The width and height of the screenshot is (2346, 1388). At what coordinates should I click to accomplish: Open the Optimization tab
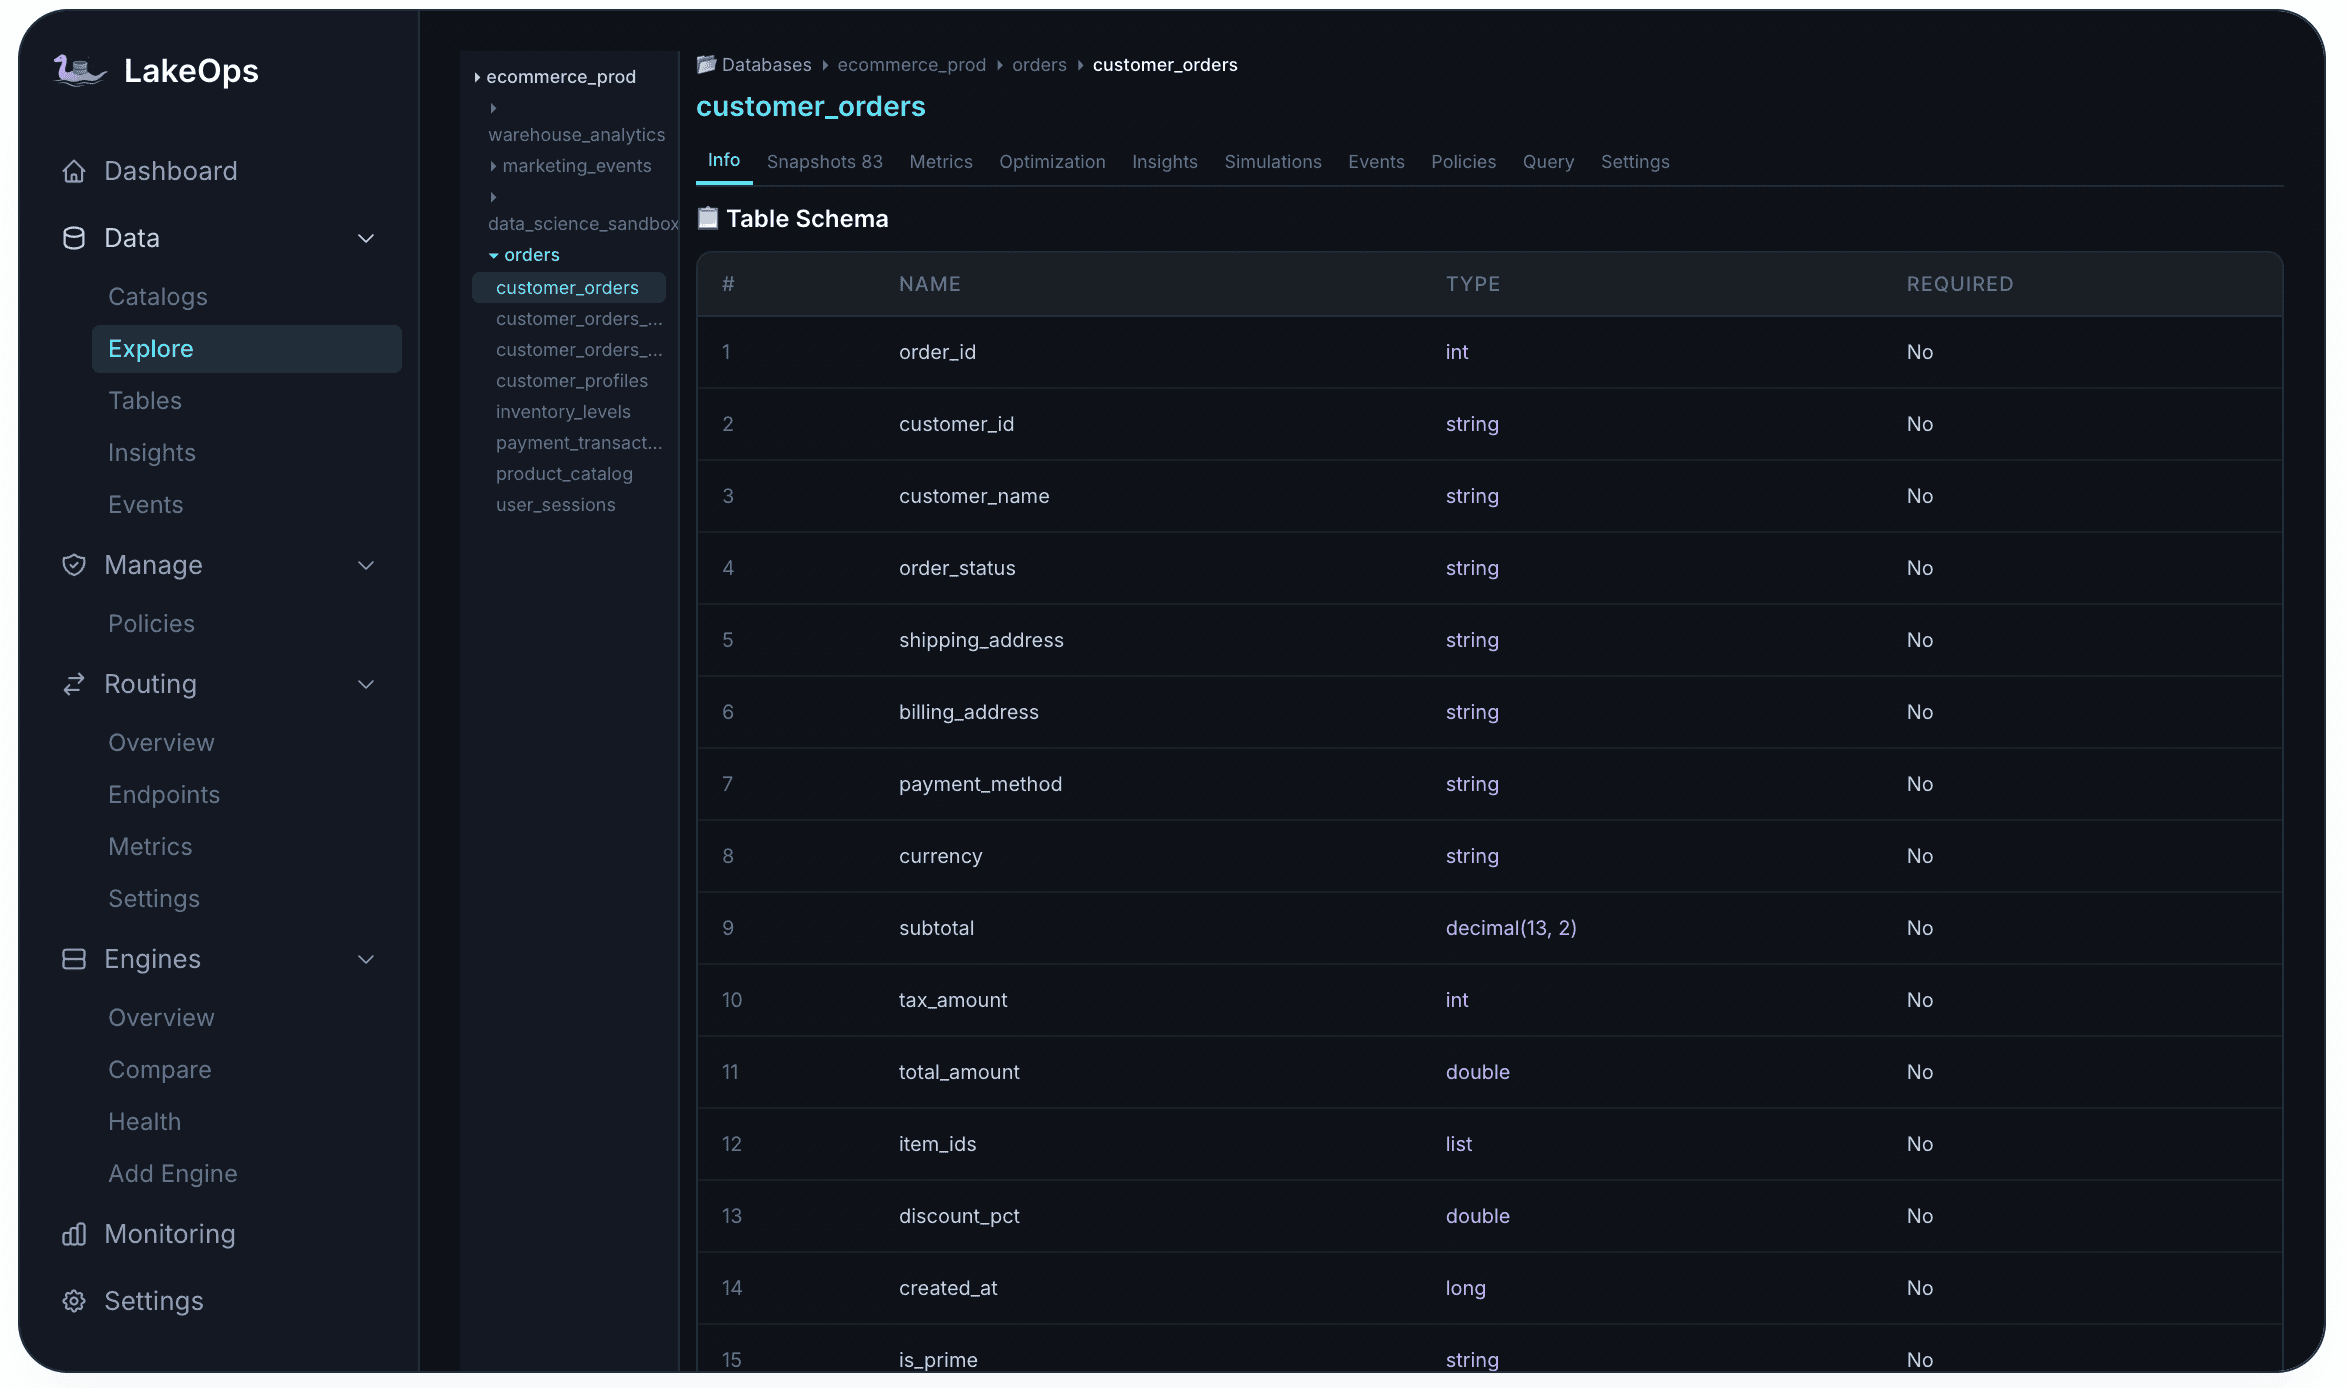point(1052,162)
